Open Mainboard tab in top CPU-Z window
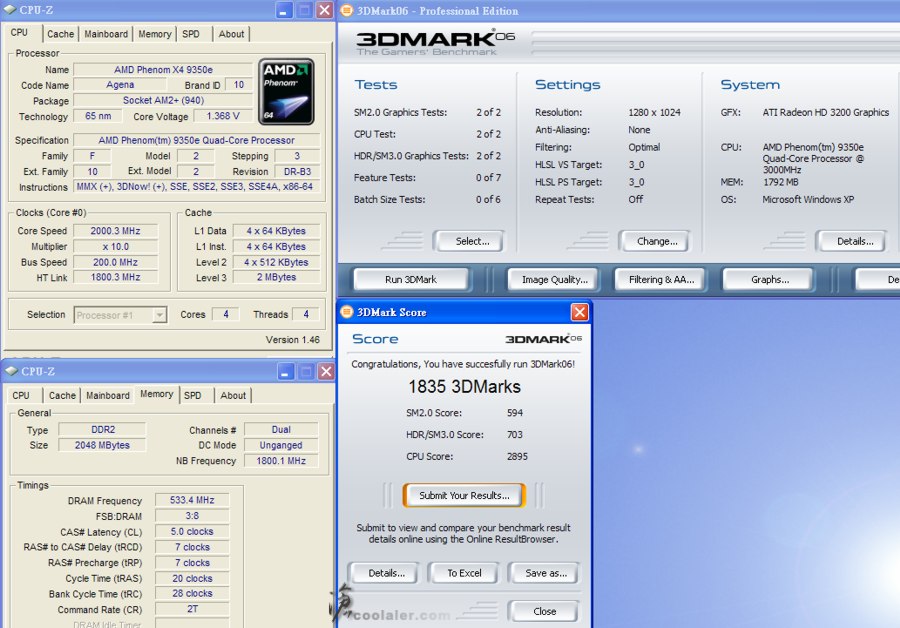The height and width of the screenshot is (628, 900). [x=106, y=34]
